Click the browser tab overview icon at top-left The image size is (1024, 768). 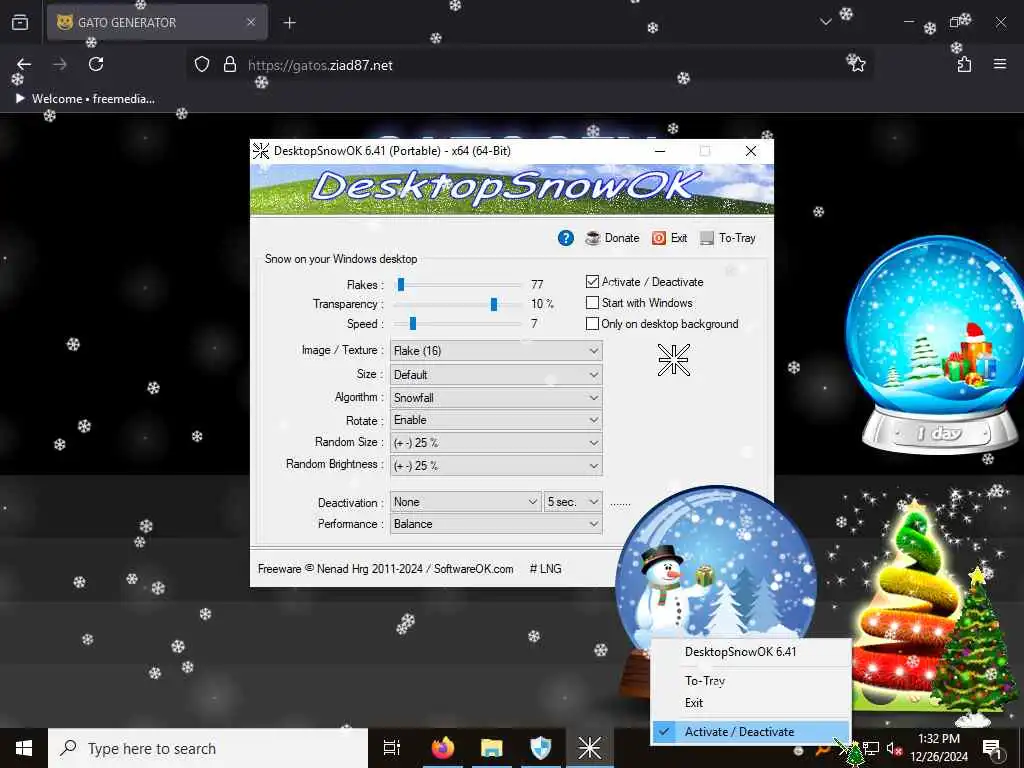pyautogui.click(x=20, y=22)
